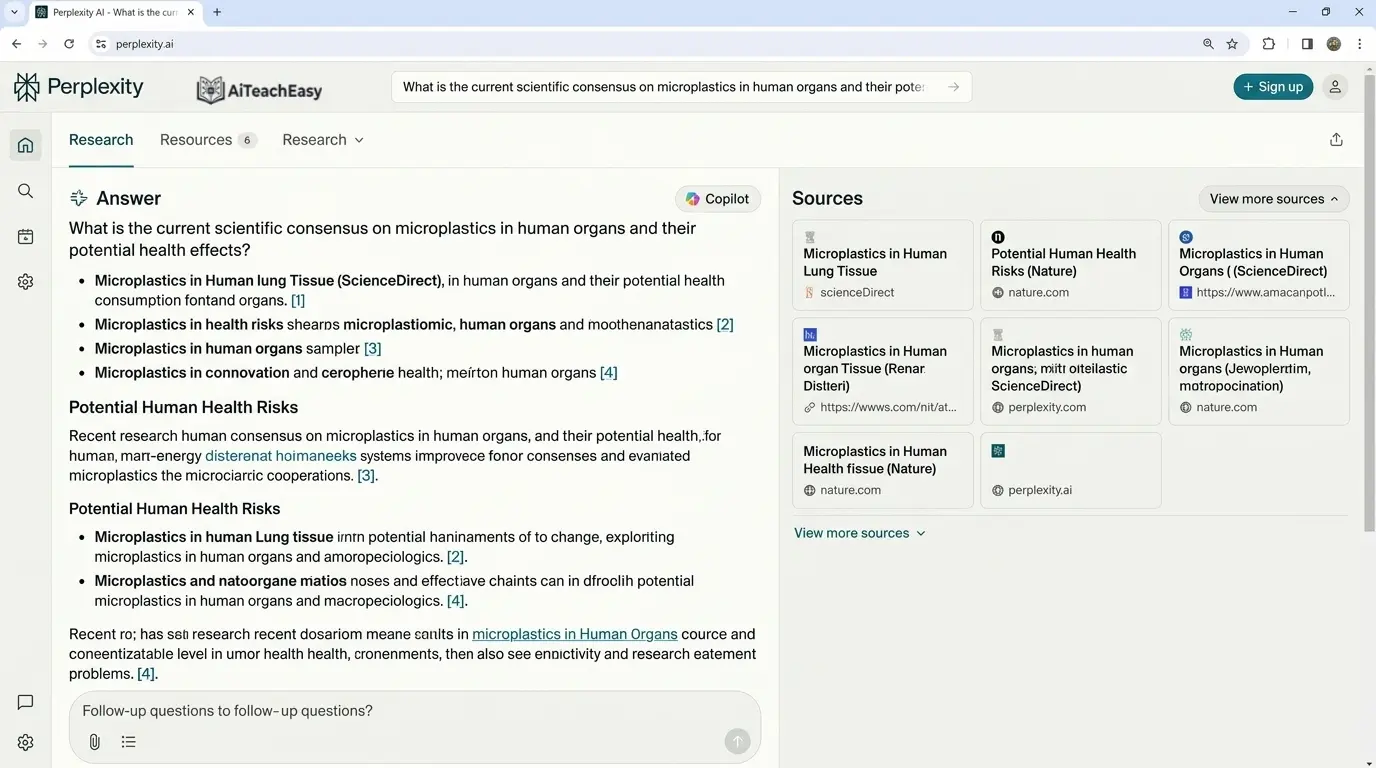Image resolution: width=1376 pixels, height=768 pixels.
Task: Select the Search icon in the sidebar
Action: pyautogui.click(x=24, y=190)
